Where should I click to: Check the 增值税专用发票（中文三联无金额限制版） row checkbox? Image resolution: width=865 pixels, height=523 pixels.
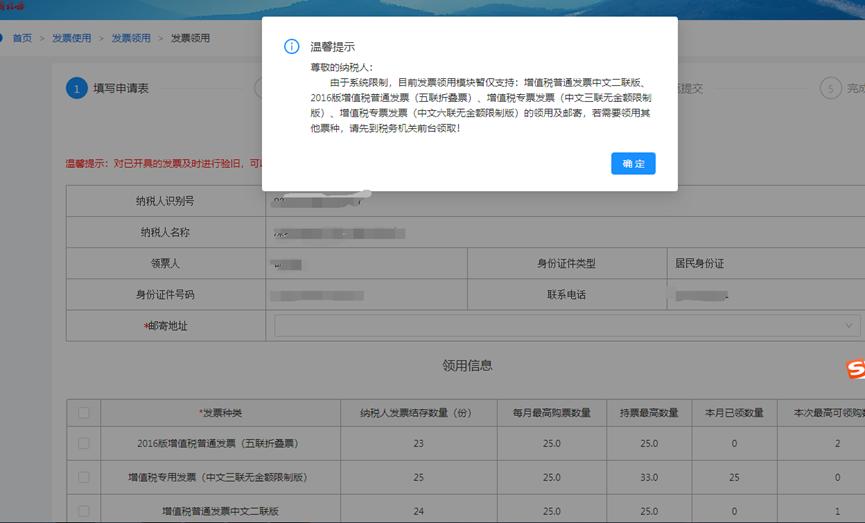coord(83,477)
